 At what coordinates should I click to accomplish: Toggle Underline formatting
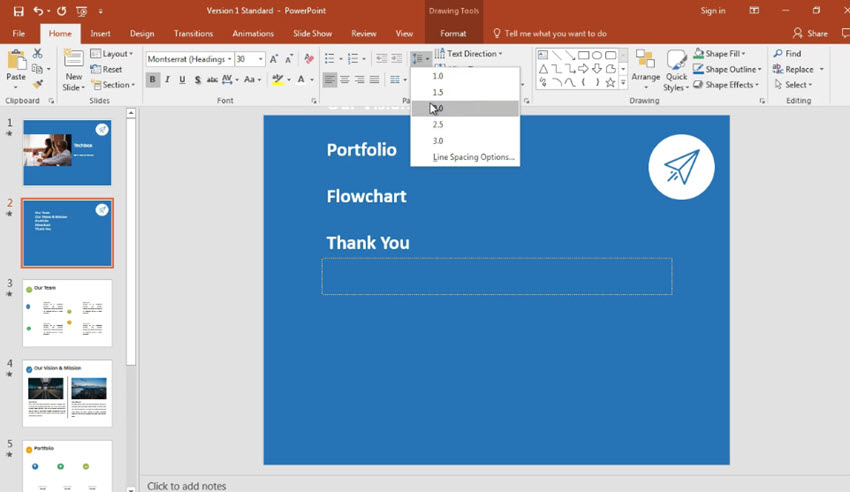point(182,80)
